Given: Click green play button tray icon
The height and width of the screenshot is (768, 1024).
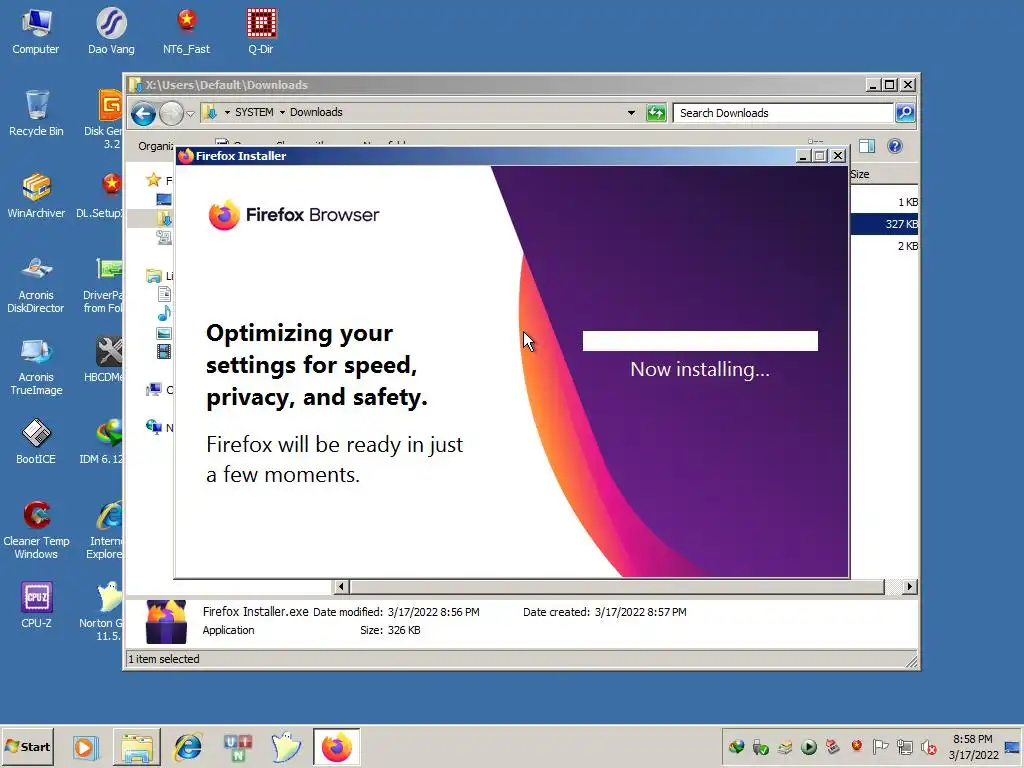Looking at the screenshot, I should (808, 746).
